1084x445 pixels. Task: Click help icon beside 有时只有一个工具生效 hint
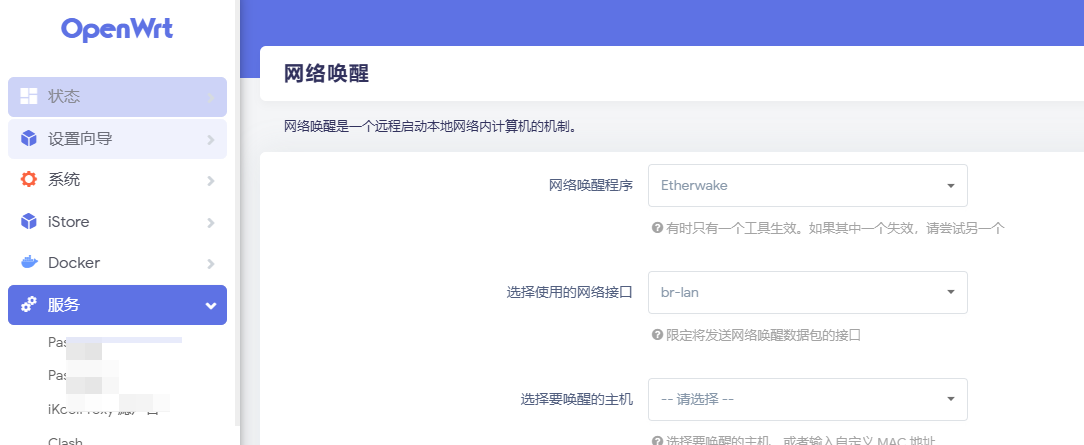point(657,228)
